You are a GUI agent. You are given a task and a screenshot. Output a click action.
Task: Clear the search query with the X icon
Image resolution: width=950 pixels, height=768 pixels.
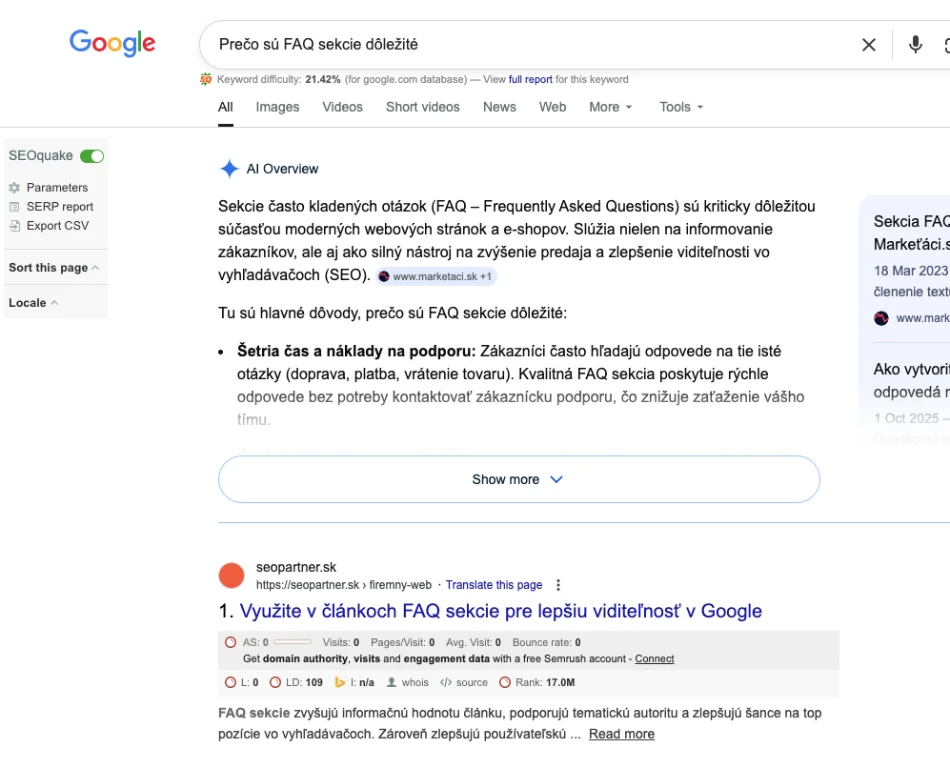click(868, 45)
